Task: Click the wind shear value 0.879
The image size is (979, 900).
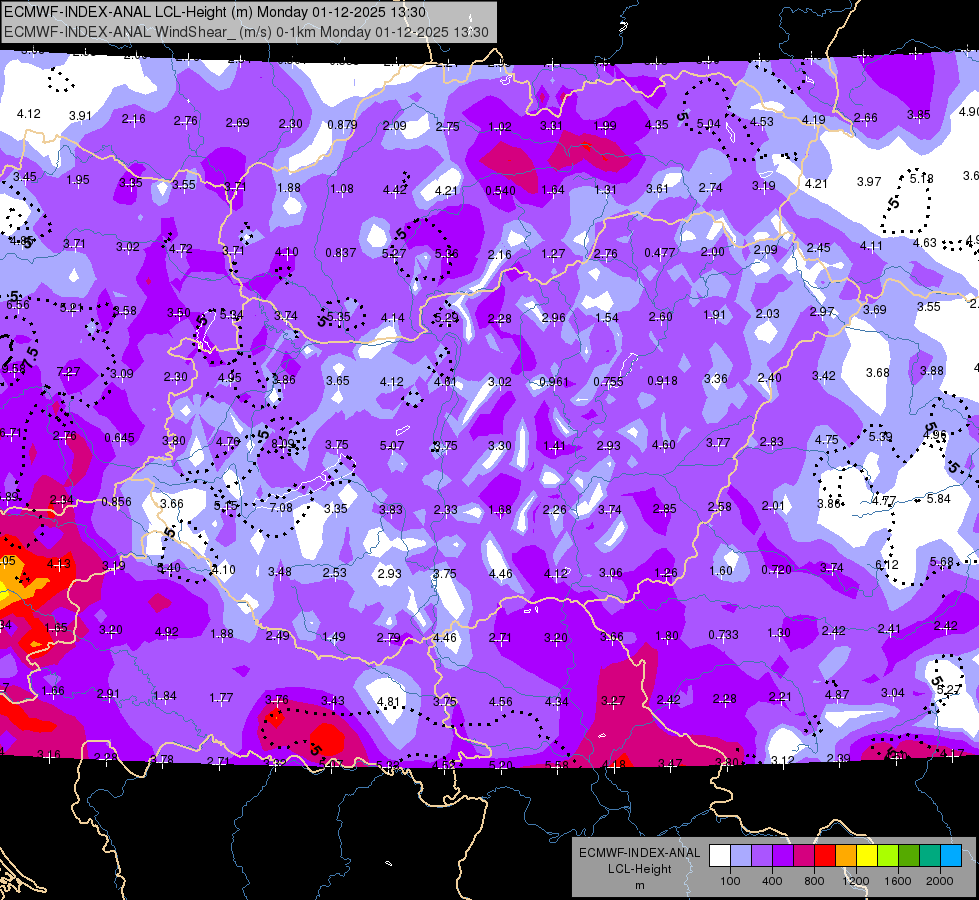Action: (x=342, y=125)
